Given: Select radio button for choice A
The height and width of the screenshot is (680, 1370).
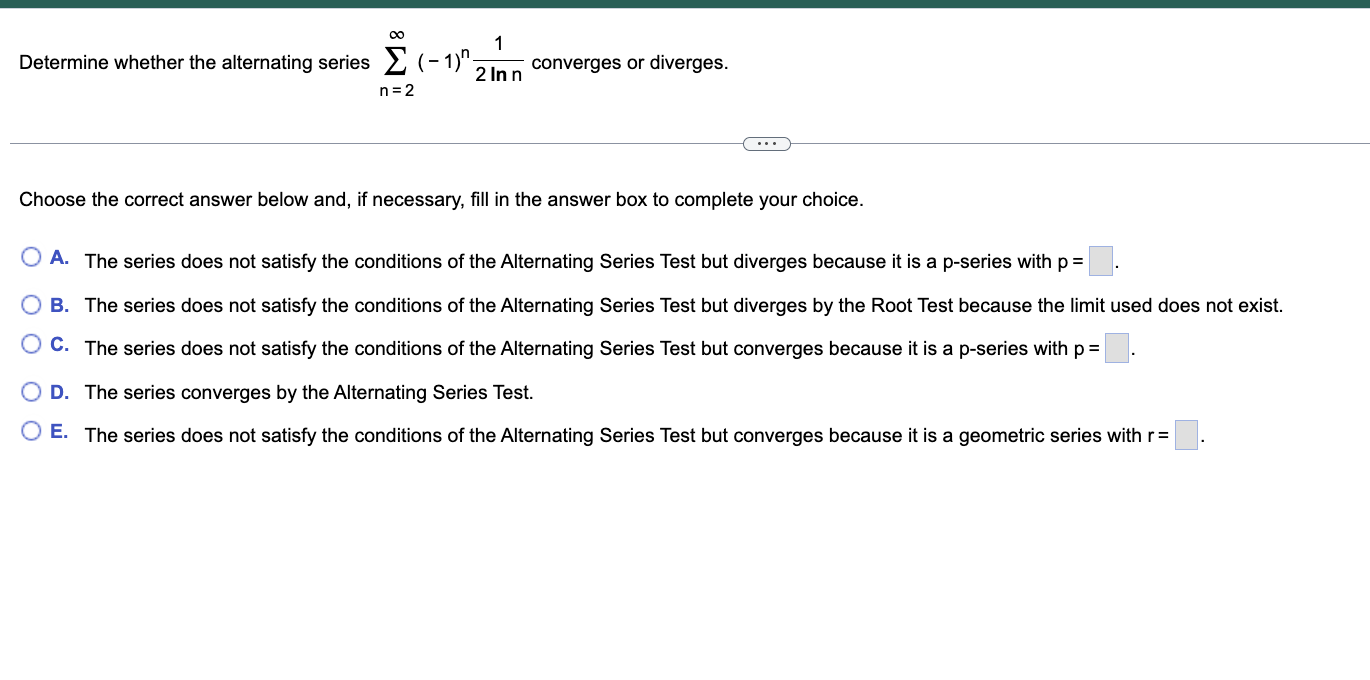Looking at the screenshot, I should pyautogui.click(x=31, y=257).
